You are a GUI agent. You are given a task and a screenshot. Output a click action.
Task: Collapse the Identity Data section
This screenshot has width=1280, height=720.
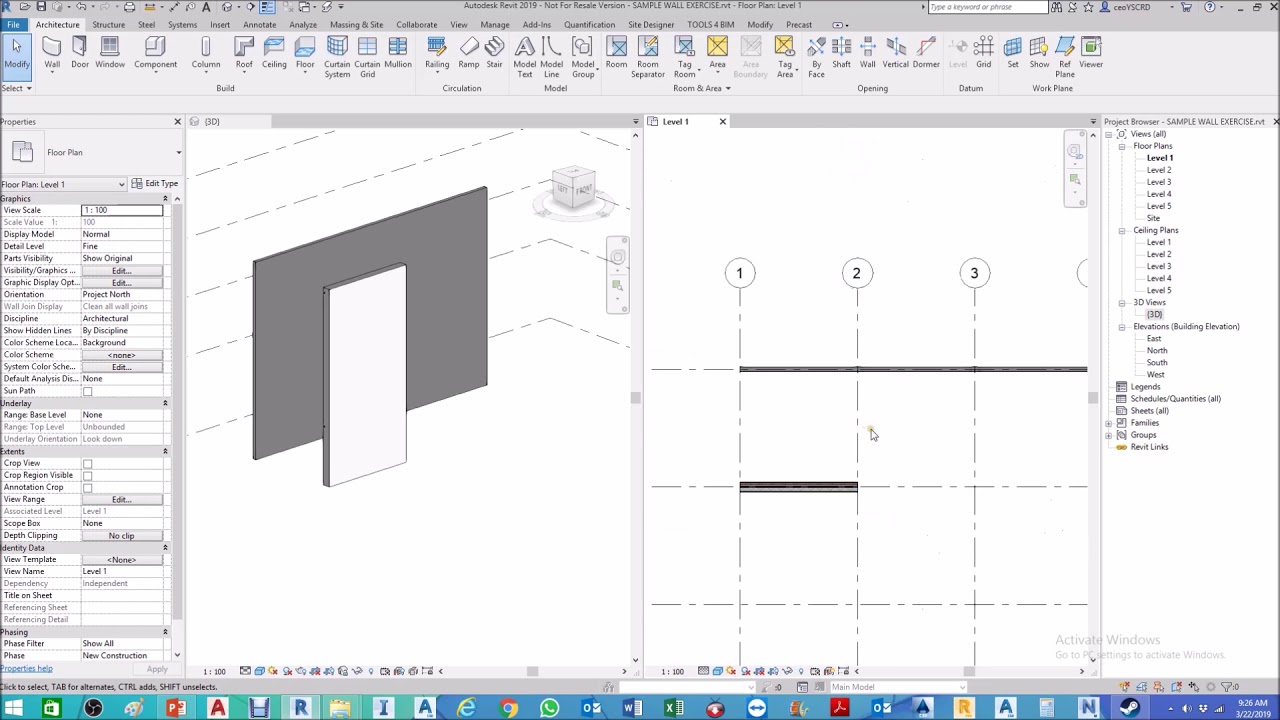coord(165,548)
